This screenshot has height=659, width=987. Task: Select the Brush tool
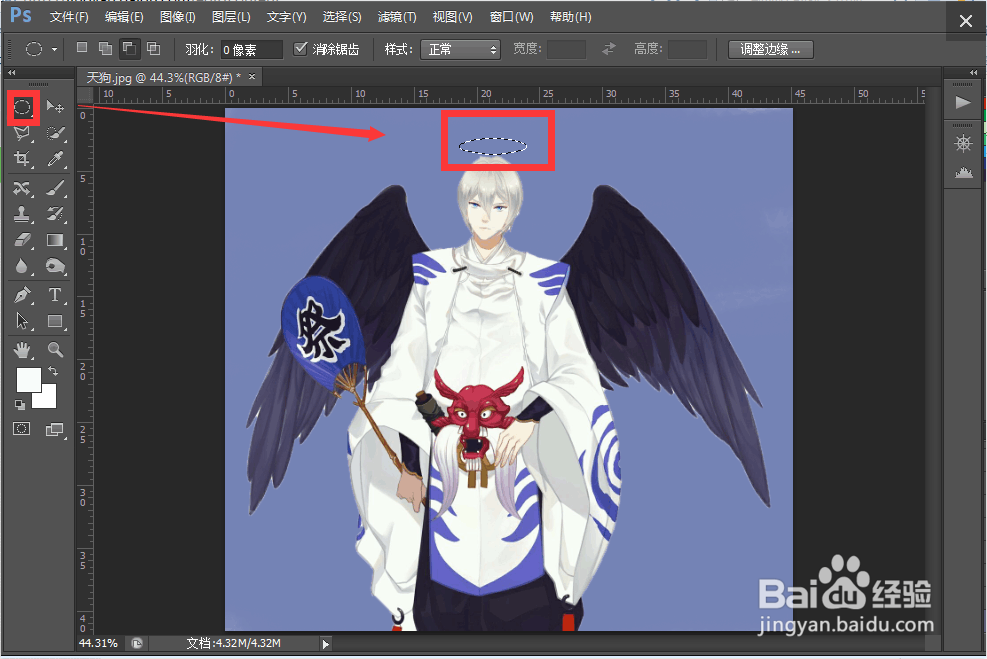(x=55, y=188)
